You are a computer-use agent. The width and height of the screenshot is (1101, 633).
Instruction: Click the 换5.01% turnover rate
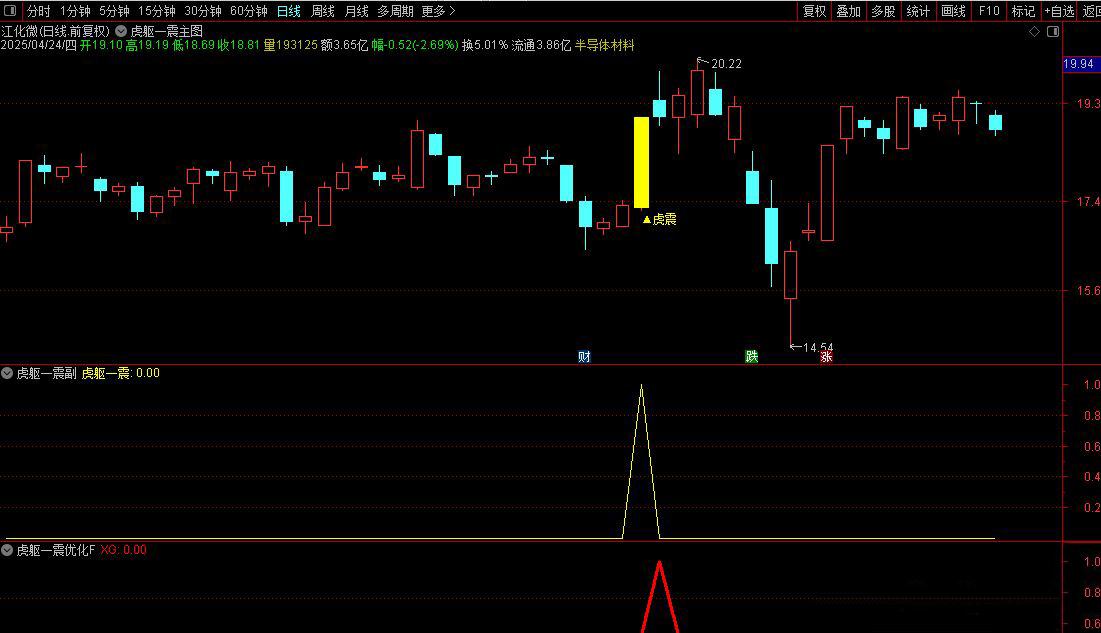click(x=484, y=45)
